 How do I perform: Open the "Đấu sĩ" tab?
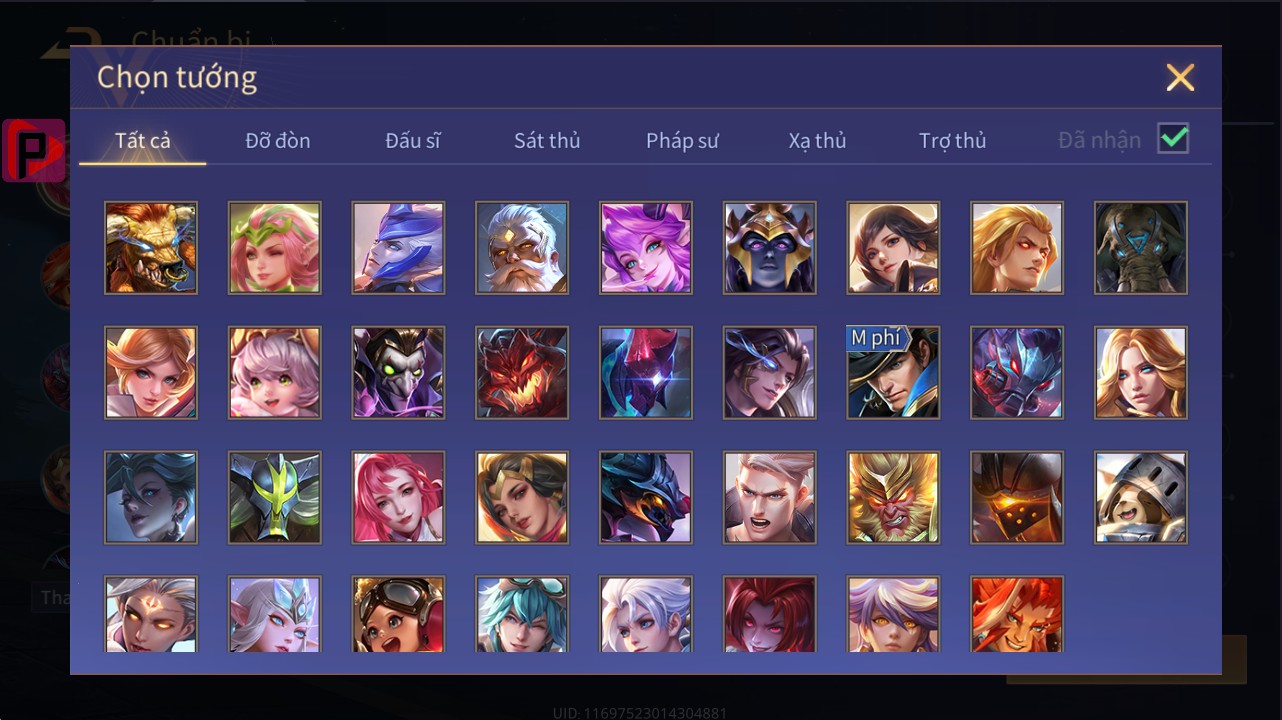coord(413,141)
